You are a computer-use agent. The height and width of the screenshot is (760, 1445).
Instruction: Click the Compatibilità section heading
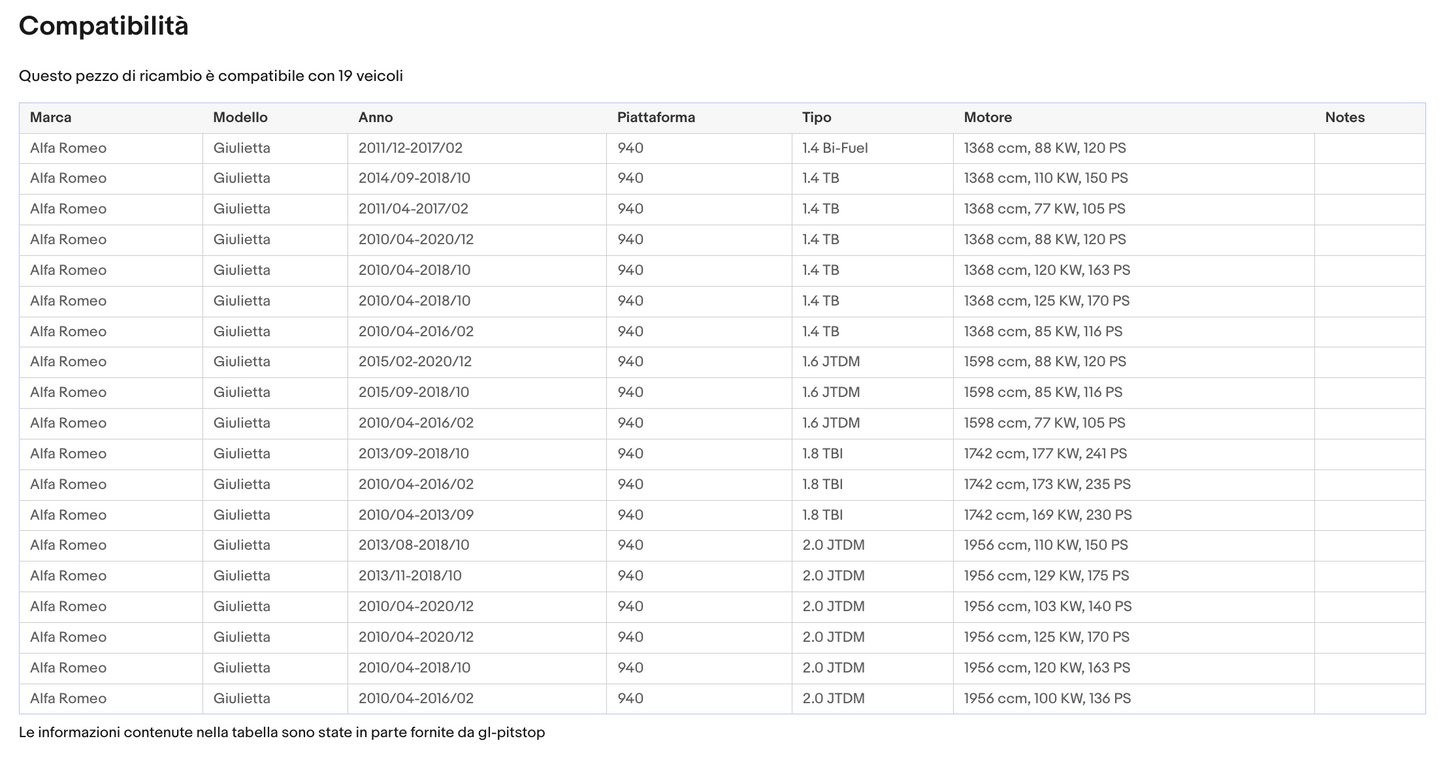pos(103,27)
